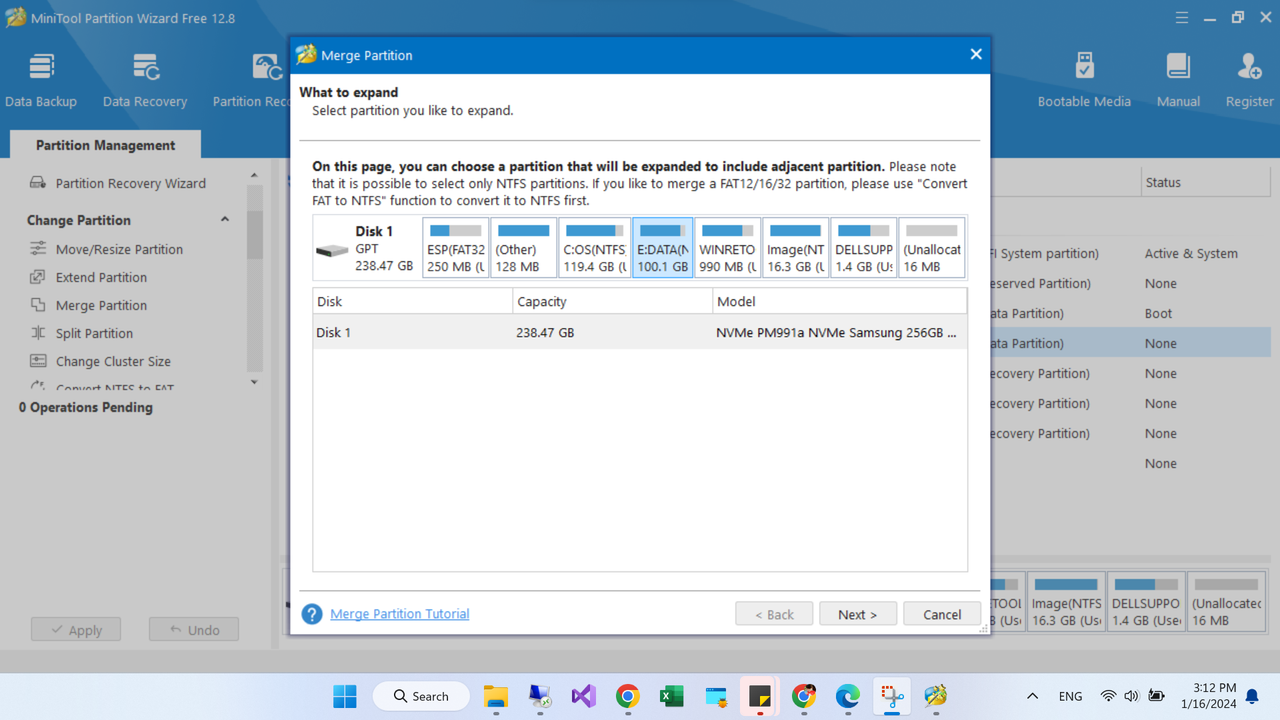1280x720 pixels.
Task: Select the DELLSUPPORT 1.4 GB partition in dialog
Action: click(x=864, y=248)
